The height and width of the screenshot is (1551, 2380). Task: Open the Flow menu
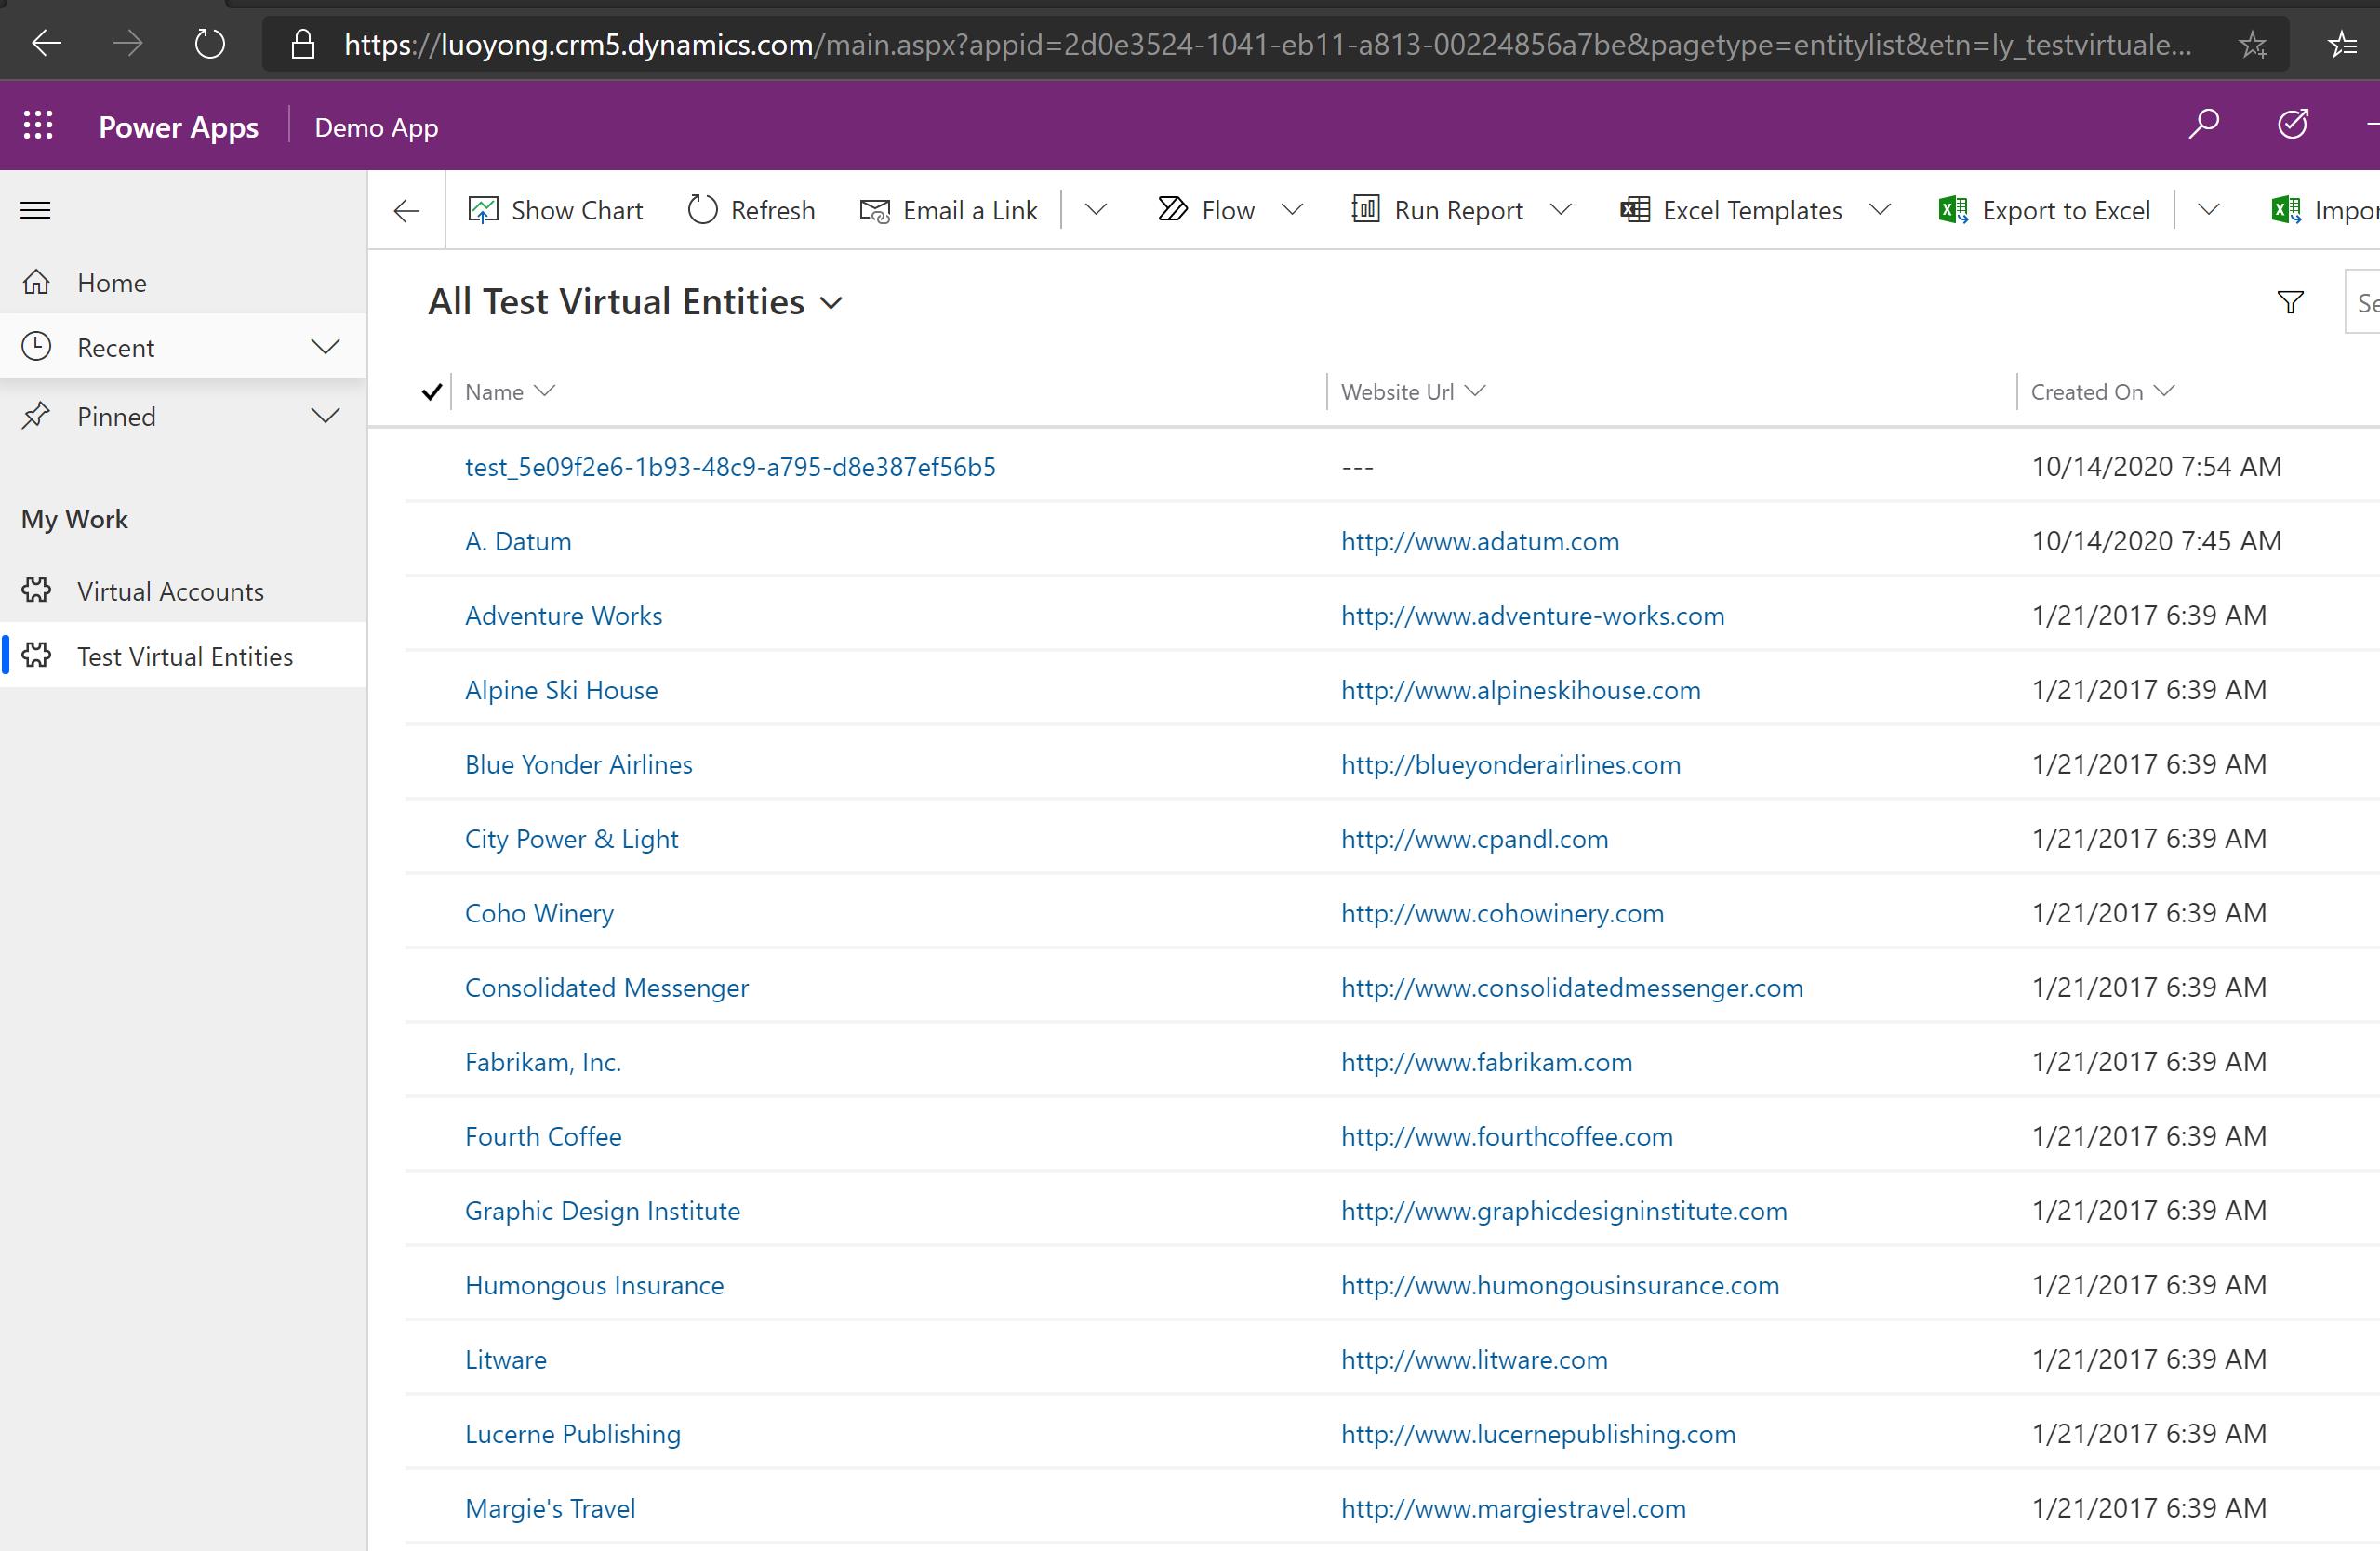[x=1230, y=210]
